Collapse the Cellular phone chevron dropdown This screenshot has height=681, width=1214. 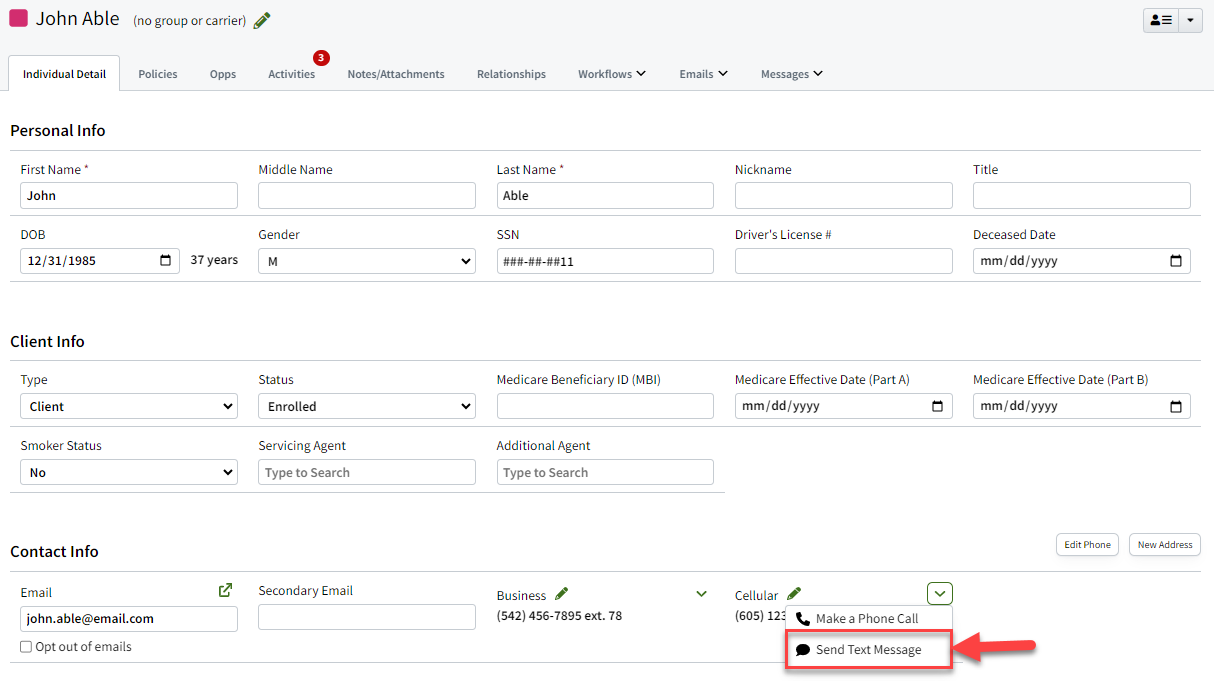tap(939, 594)
